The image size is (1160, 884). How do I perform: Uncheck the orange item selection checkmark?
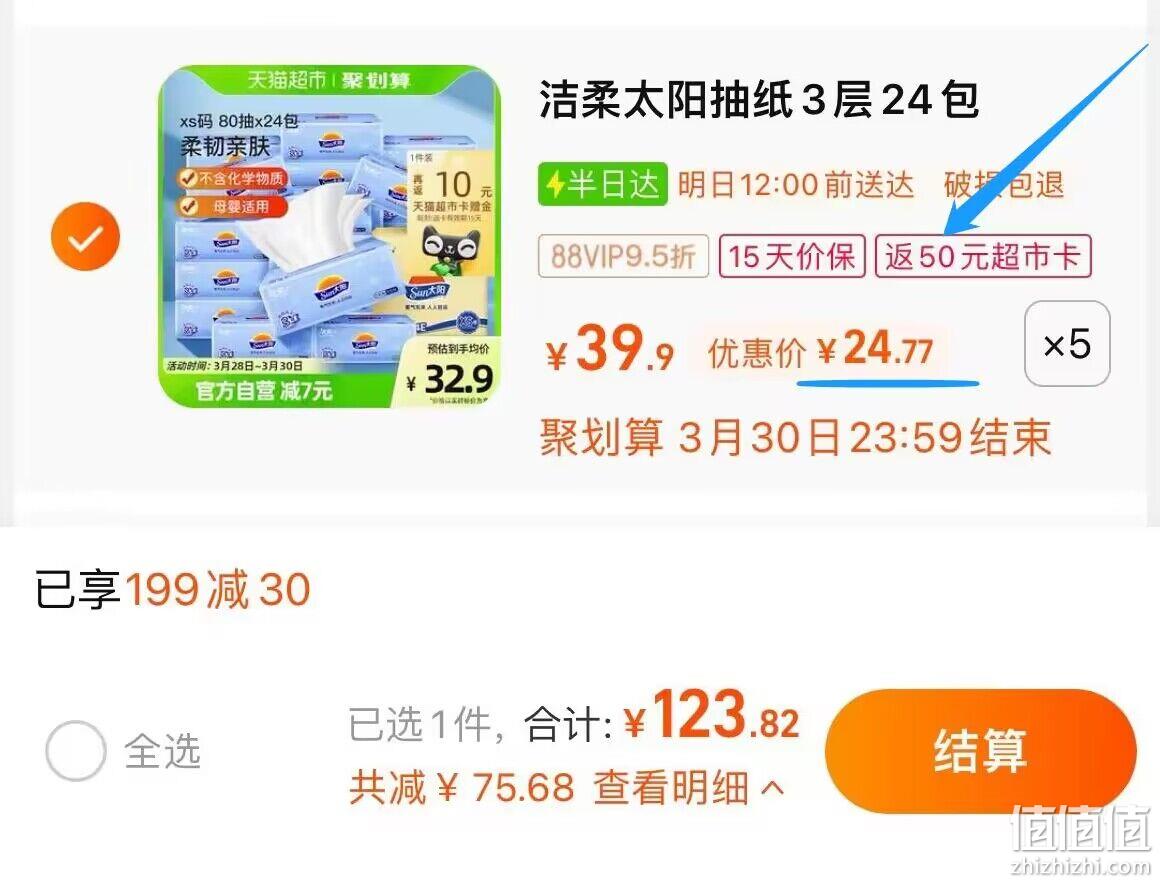coord(85,236)
